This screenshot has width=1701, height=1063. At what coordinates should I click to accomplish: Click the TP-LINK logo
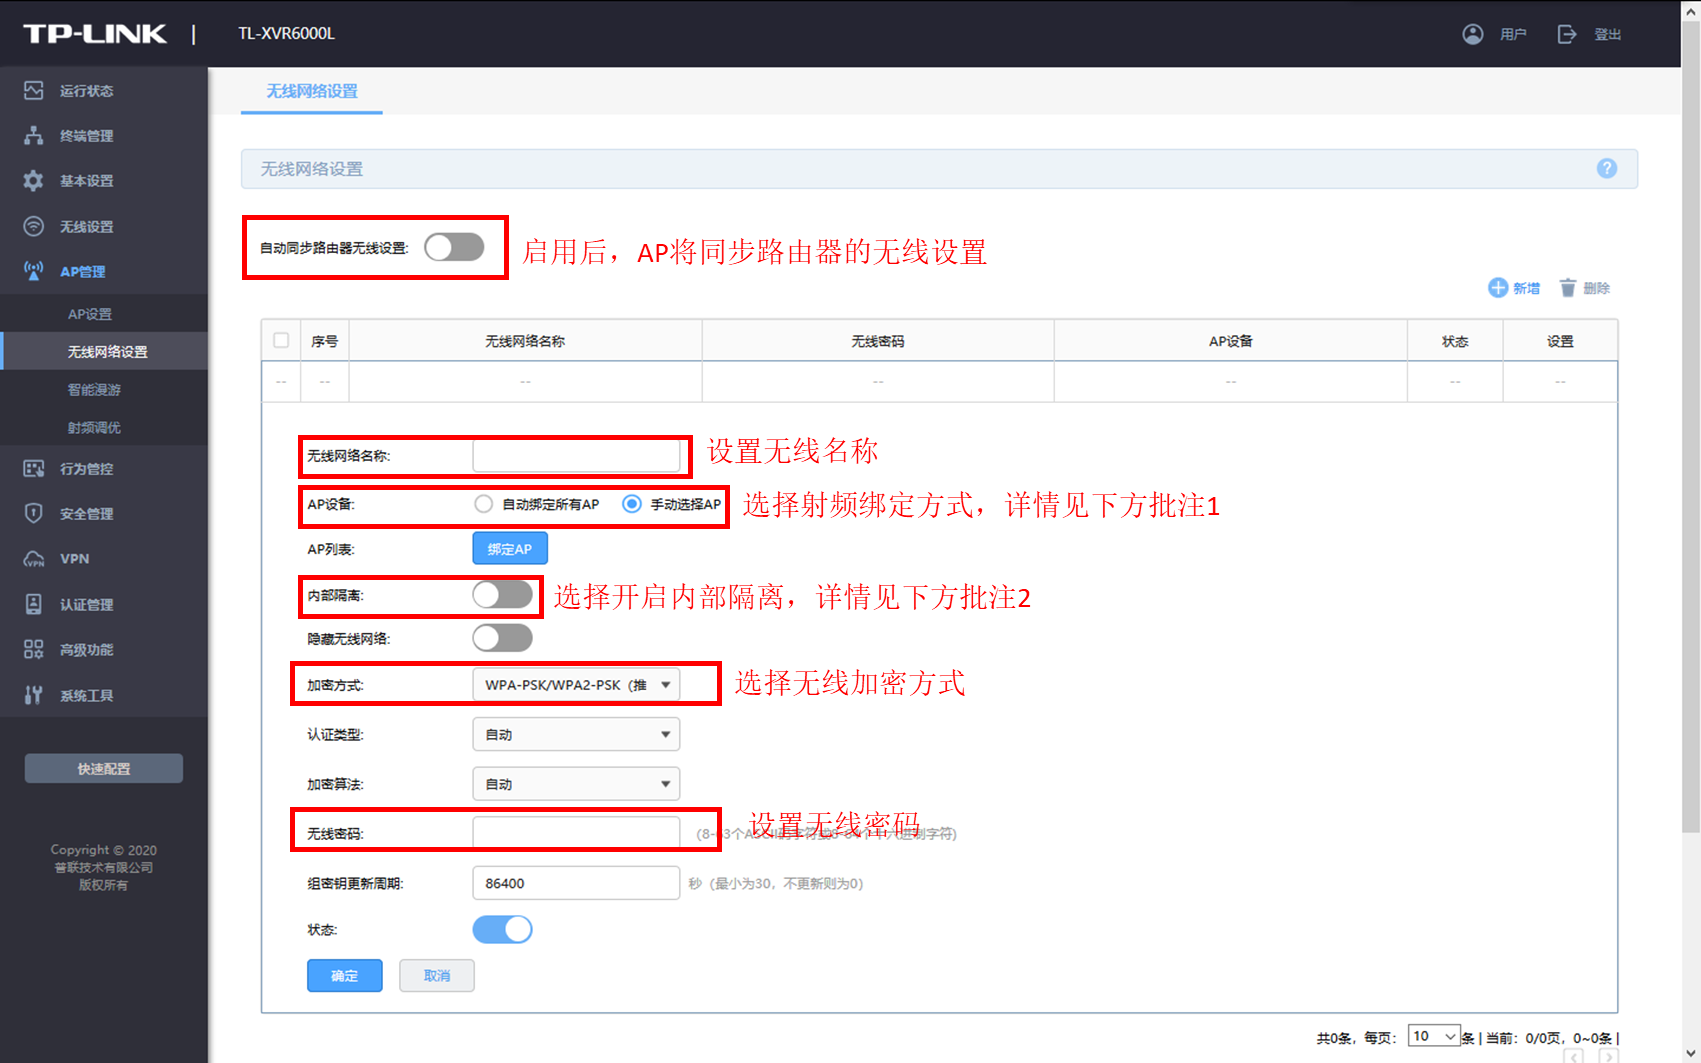pos(95,34)
